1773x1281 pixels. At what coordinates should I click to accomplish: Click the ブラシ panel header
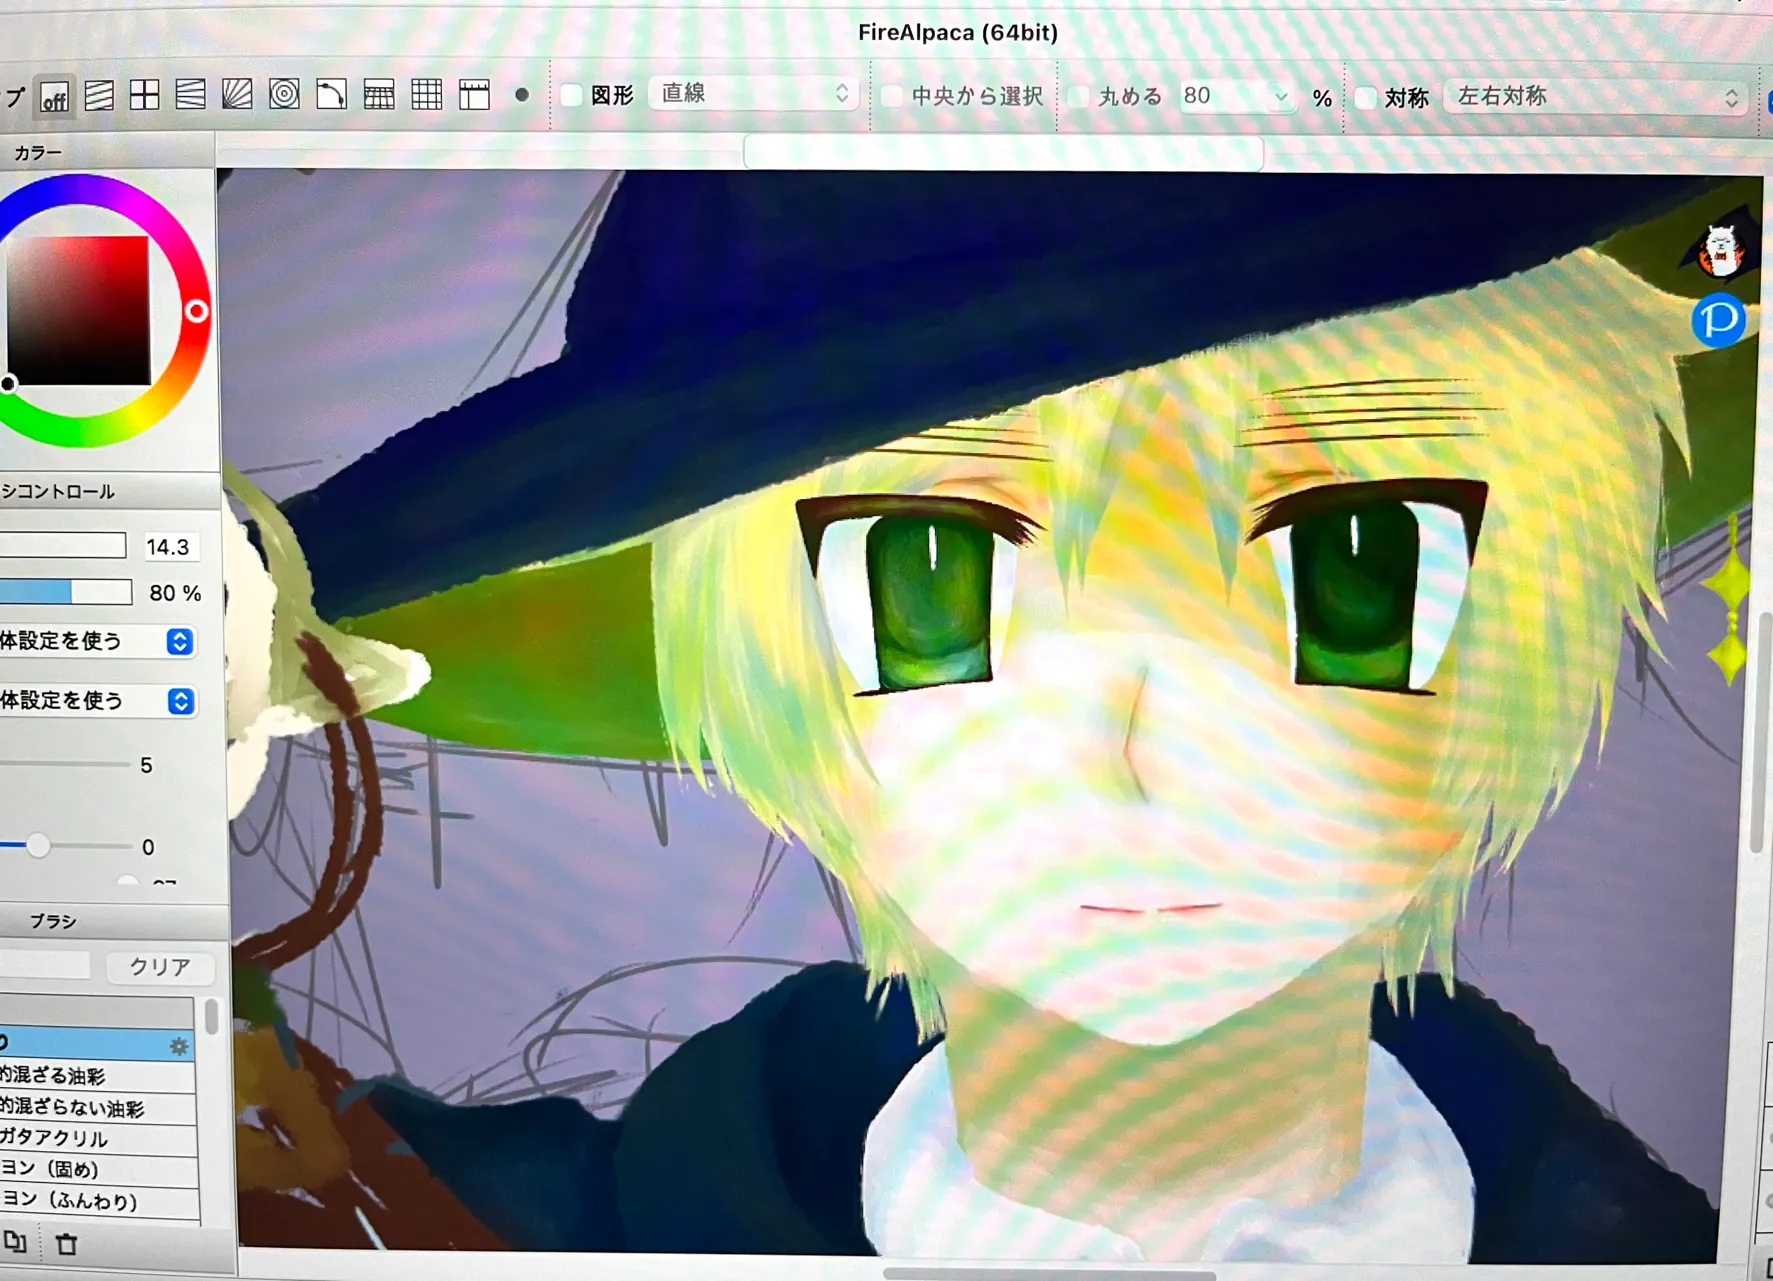point(114,920)
